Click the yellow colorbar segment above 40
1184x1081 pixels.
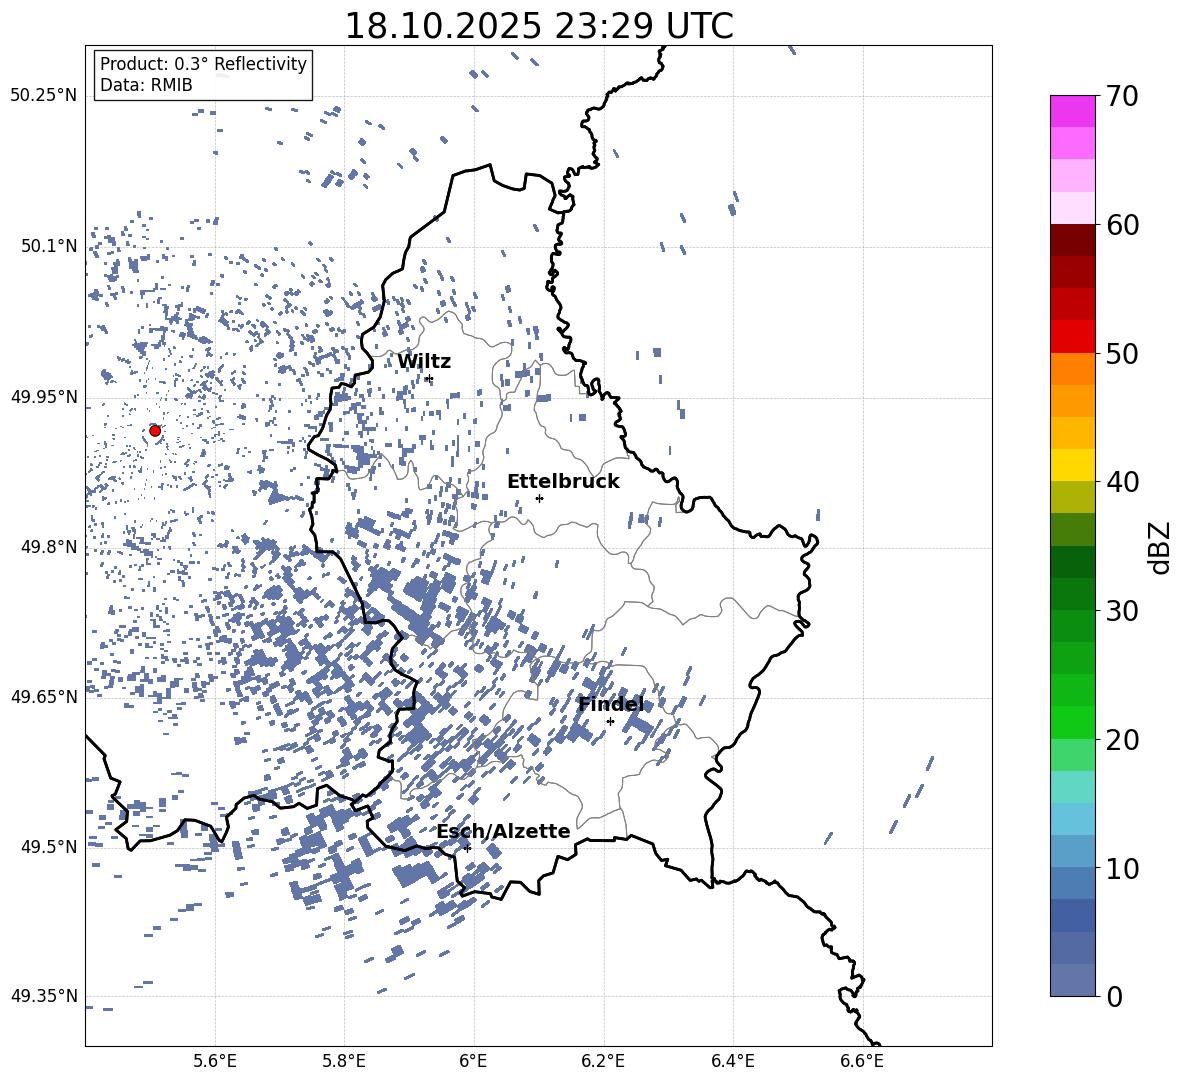[x=1072, y=465]
